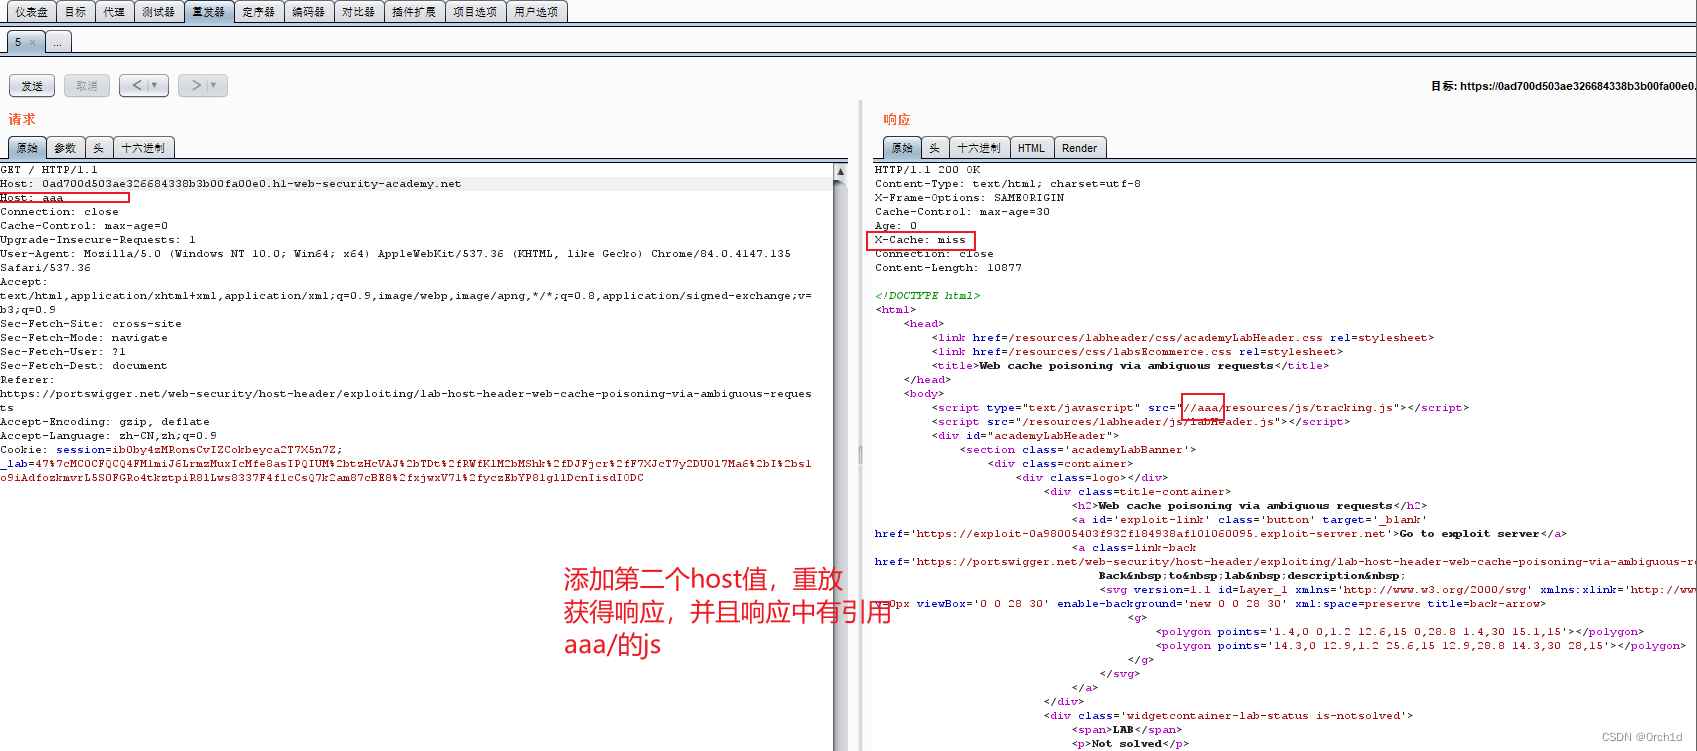
Task: Open the 代理 proxy tab
Action: (114, 12)
